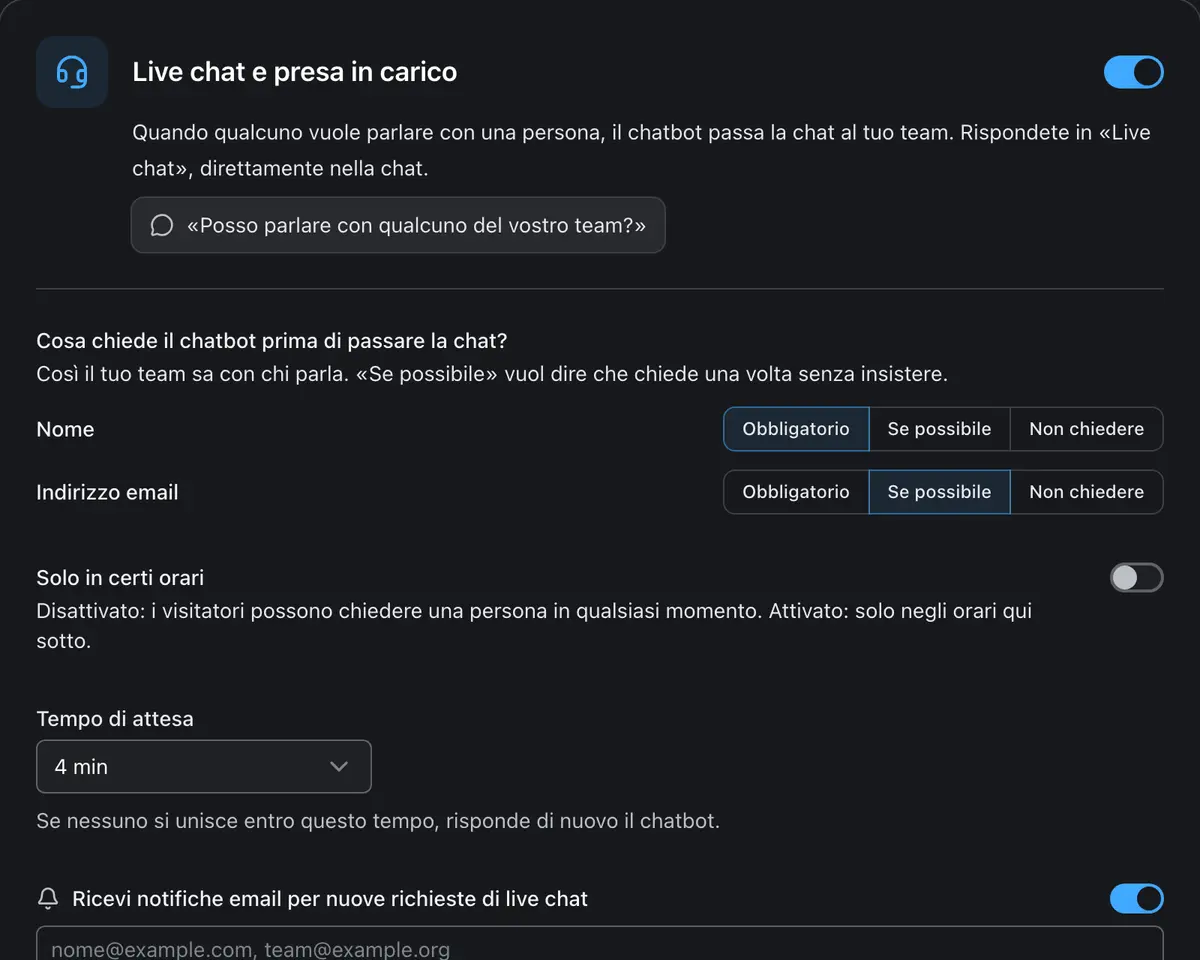The image size is (1200, 960).
Task: Set Nome to Obbligatorio
Action: [796, 429]
